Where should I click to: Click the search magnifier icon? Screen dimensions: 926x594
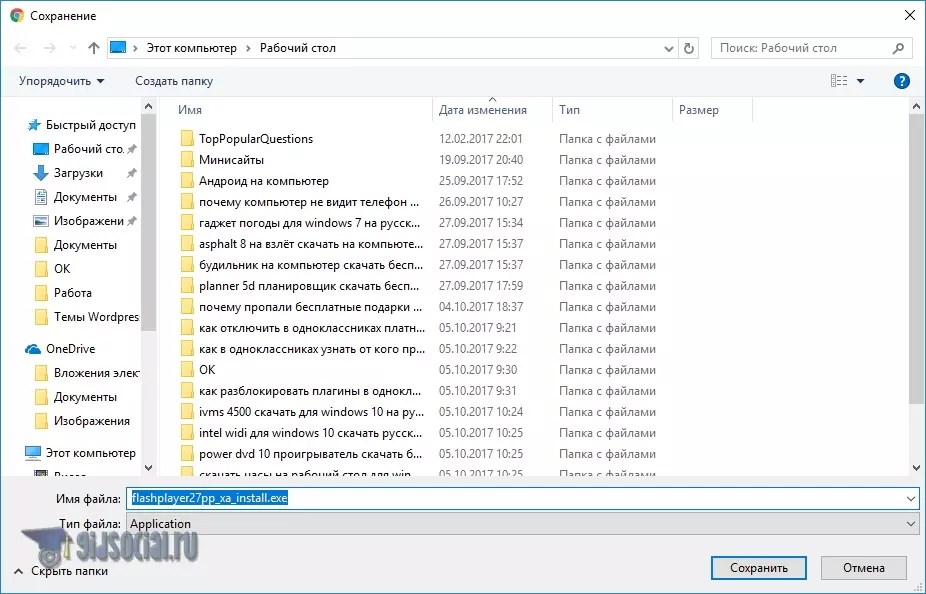point(898,48)
